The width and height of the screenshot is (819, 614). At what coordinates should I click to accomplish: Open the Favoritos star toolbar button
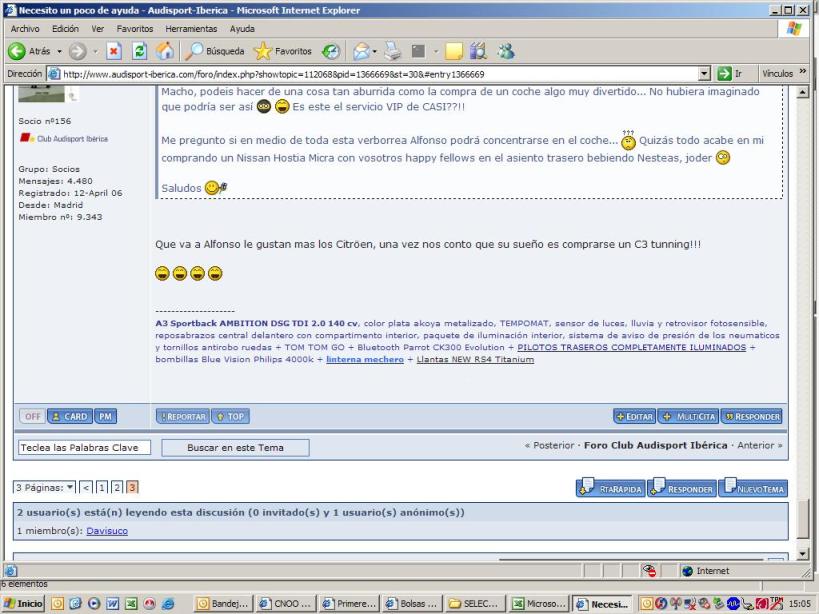(x=283, y=51)
